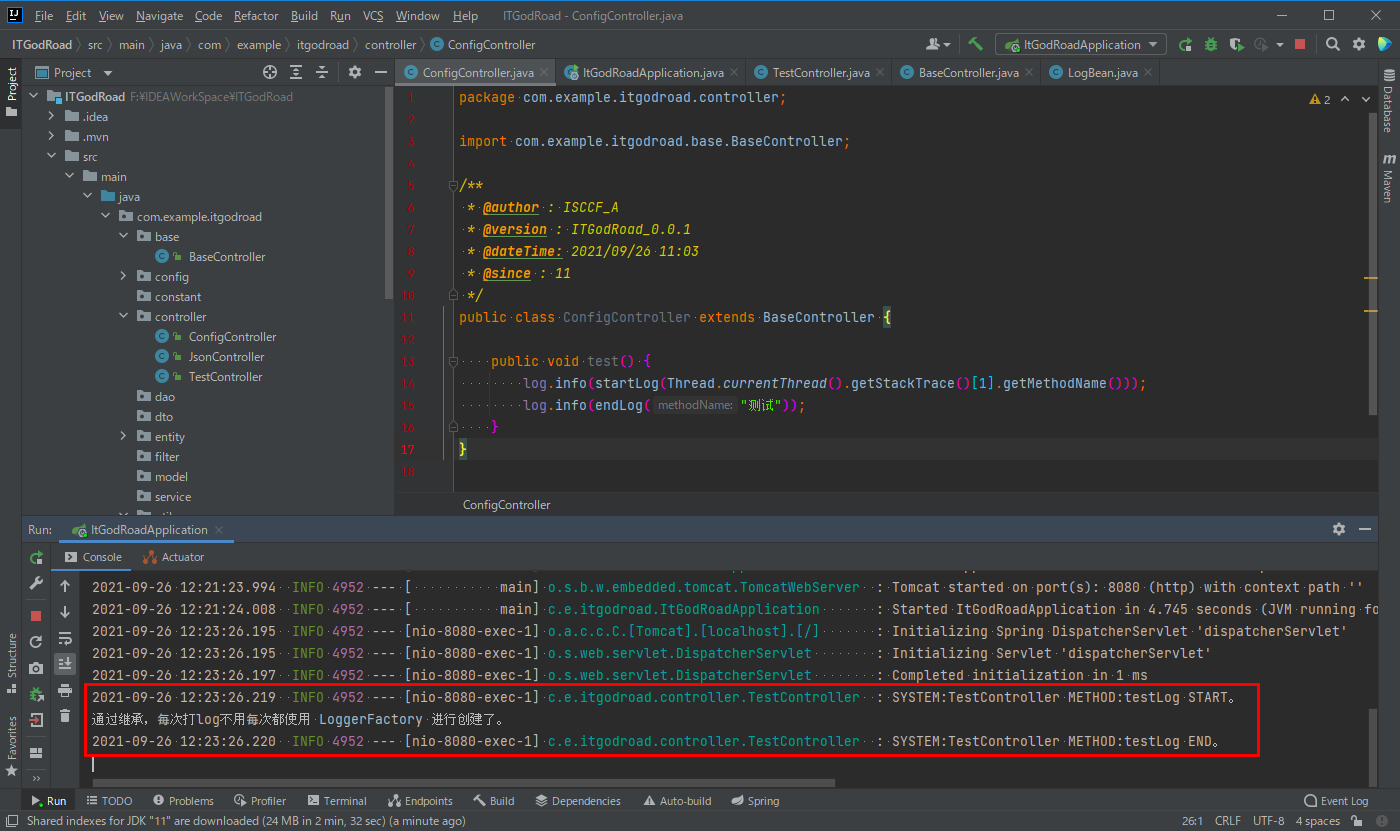Image resolution: width=1400 pixels, height=831 pixels.
Task: Switch to the Actuator tab in the Run panel
Action: [174, 557]
